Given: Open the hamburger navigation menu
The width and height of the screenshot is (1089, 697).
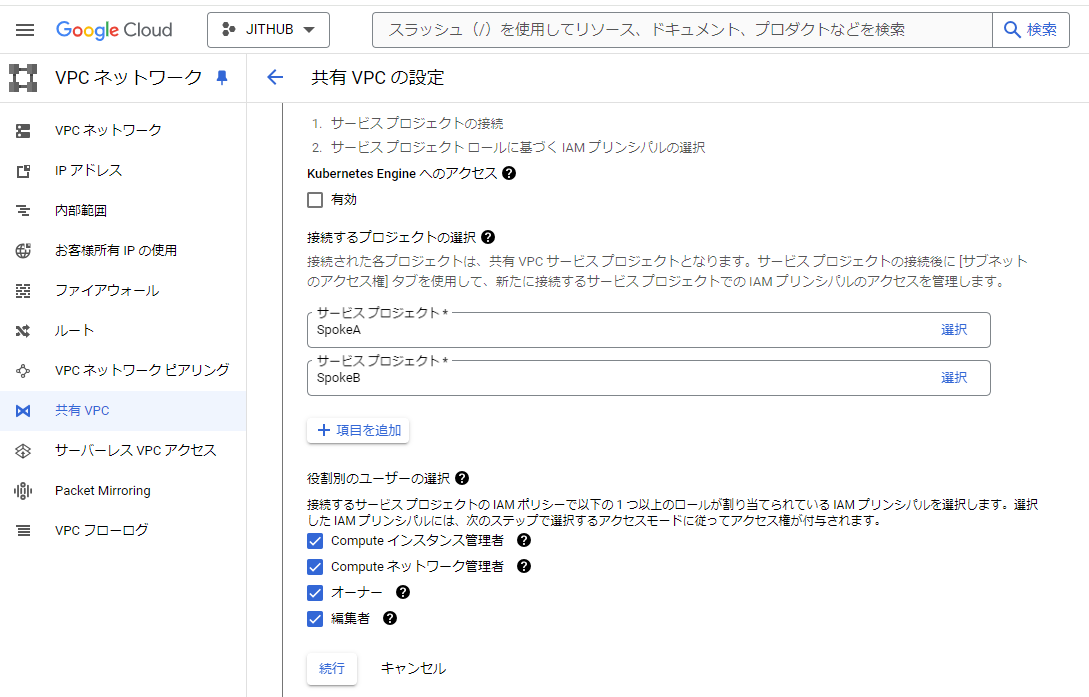Looking at the screenshot, I should click(x=25, y=30).
